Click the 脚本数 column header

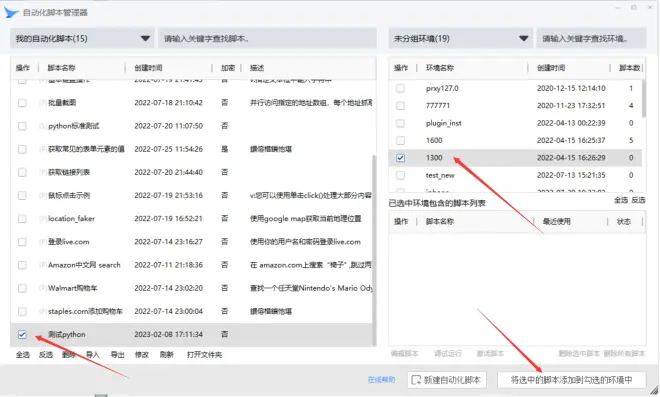click(629, 68)
